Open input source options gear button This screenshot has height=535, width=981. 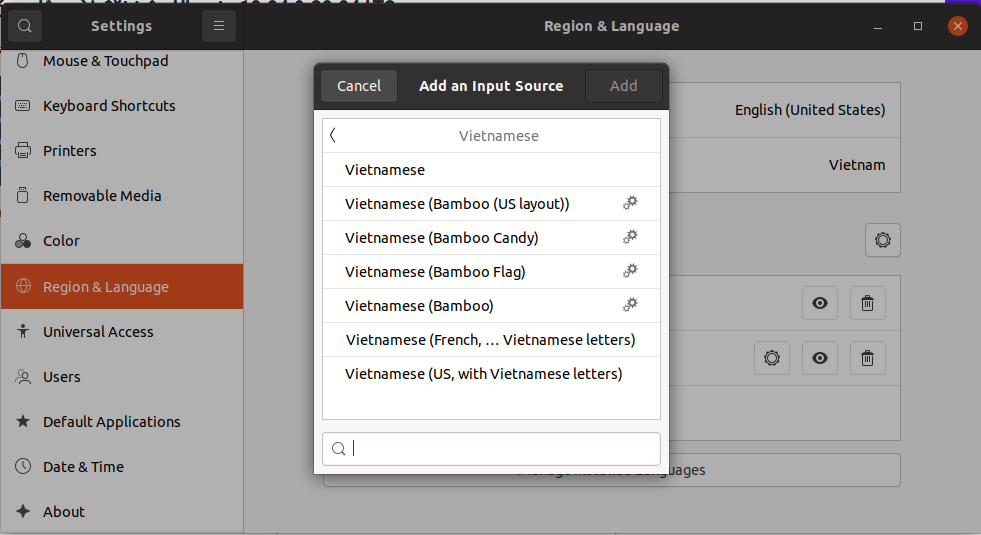tap(882, 240)
